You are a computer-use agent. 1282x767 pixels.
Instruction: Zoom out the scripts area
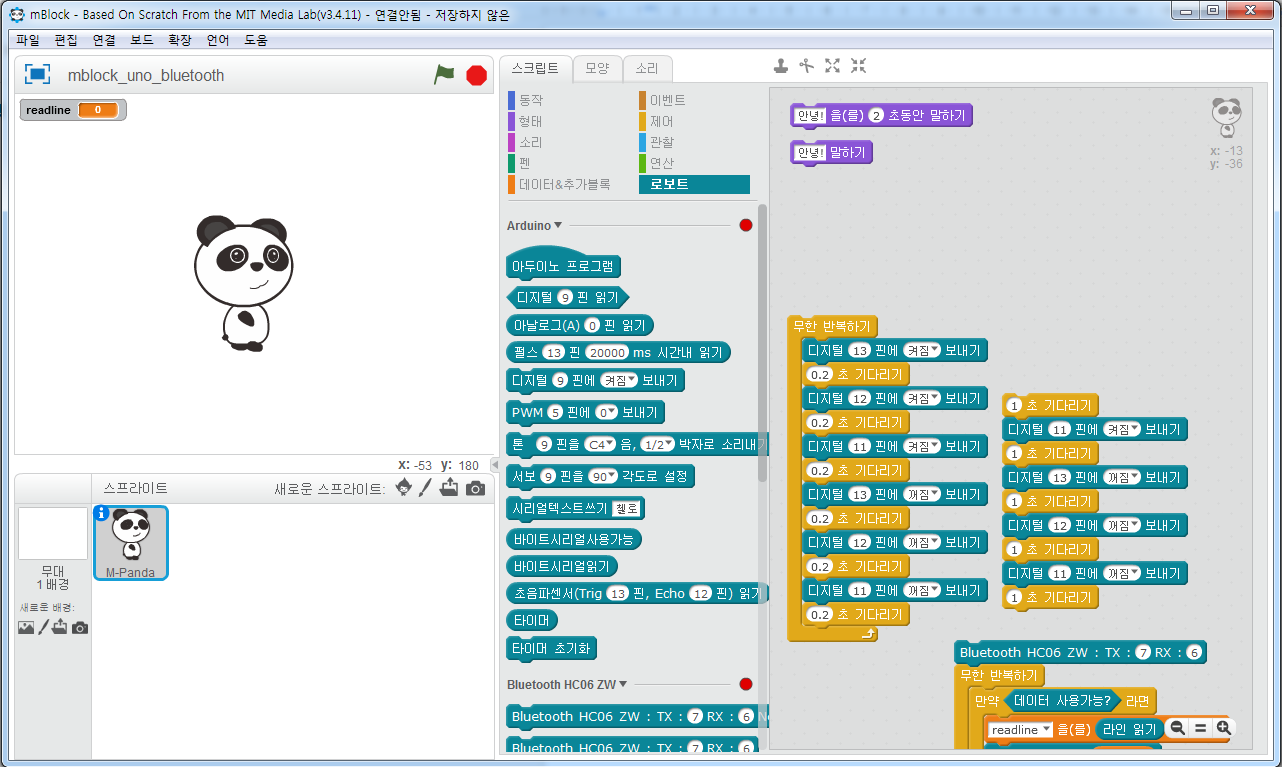[x=1177, y=729]
